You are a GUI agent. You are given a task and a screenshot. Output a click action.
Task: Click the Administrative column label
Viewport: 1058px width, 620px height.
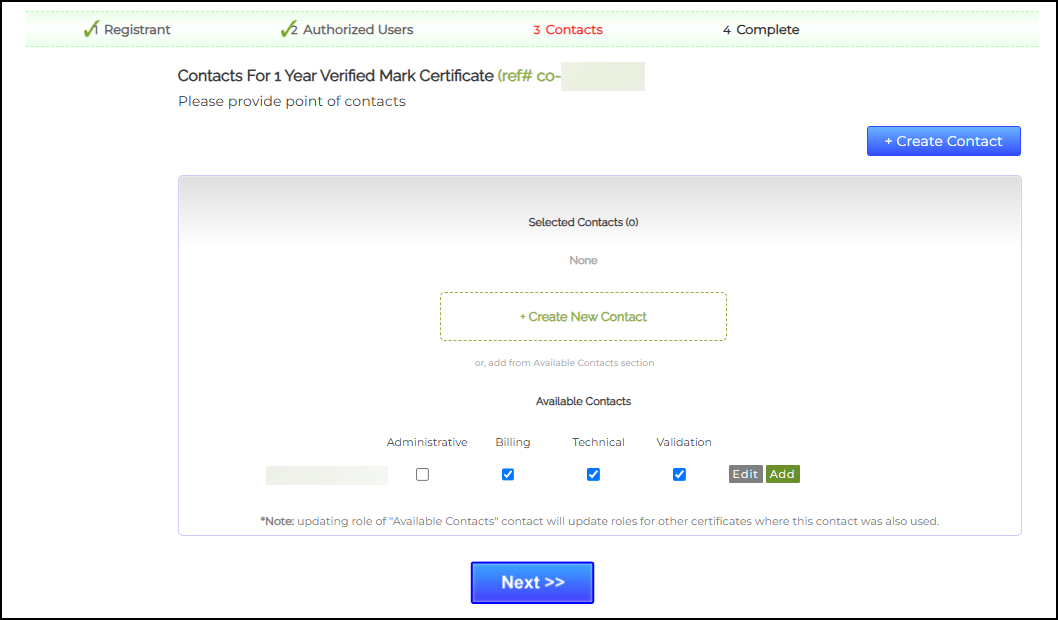pyautogui.click(x=427, y=442)
